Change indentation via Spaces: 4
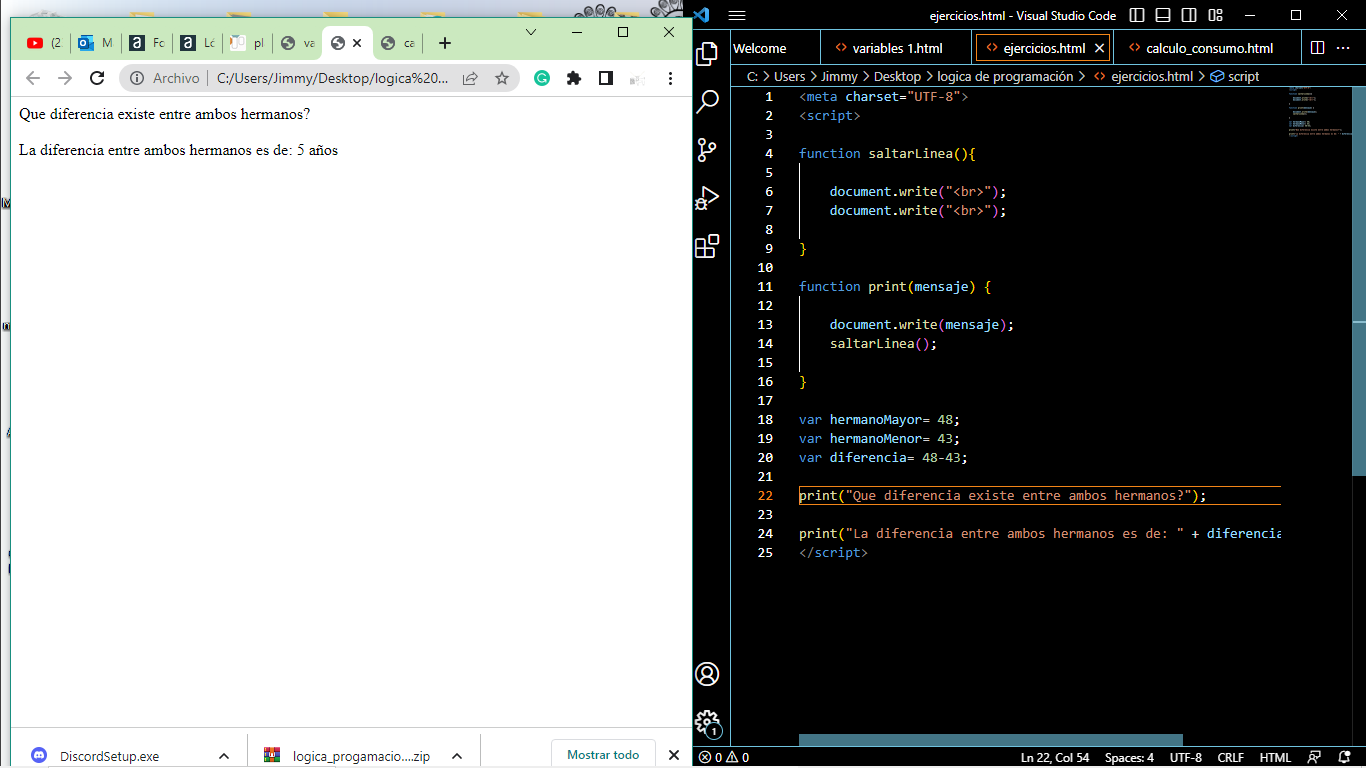This screenshot has height=768, width=1366. [x=1129, y=757]
